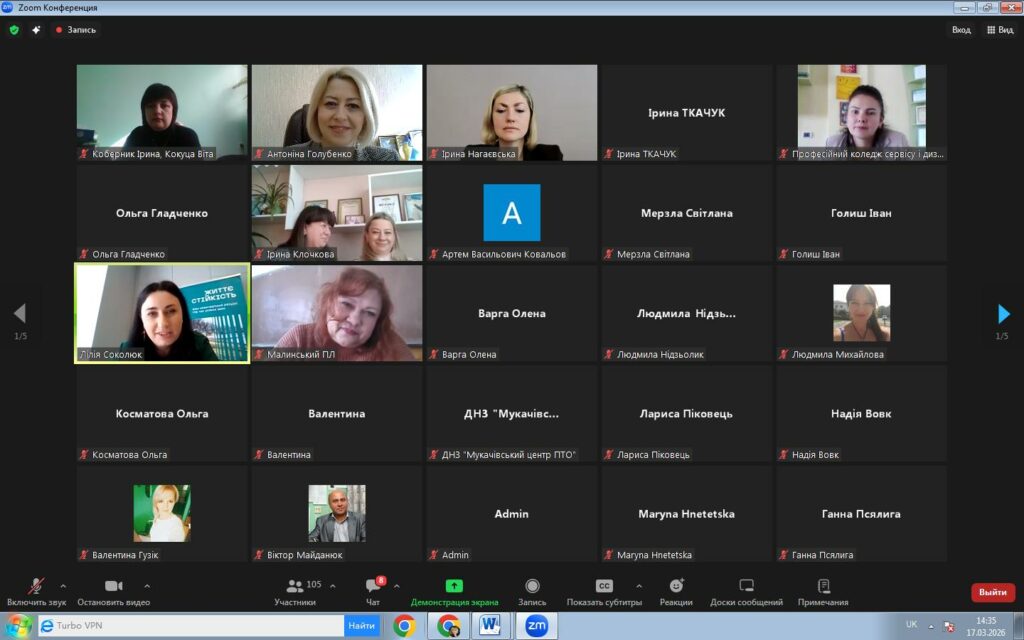Expand the arrow next to Участники
1024x640 pixels.
point(332,586)
